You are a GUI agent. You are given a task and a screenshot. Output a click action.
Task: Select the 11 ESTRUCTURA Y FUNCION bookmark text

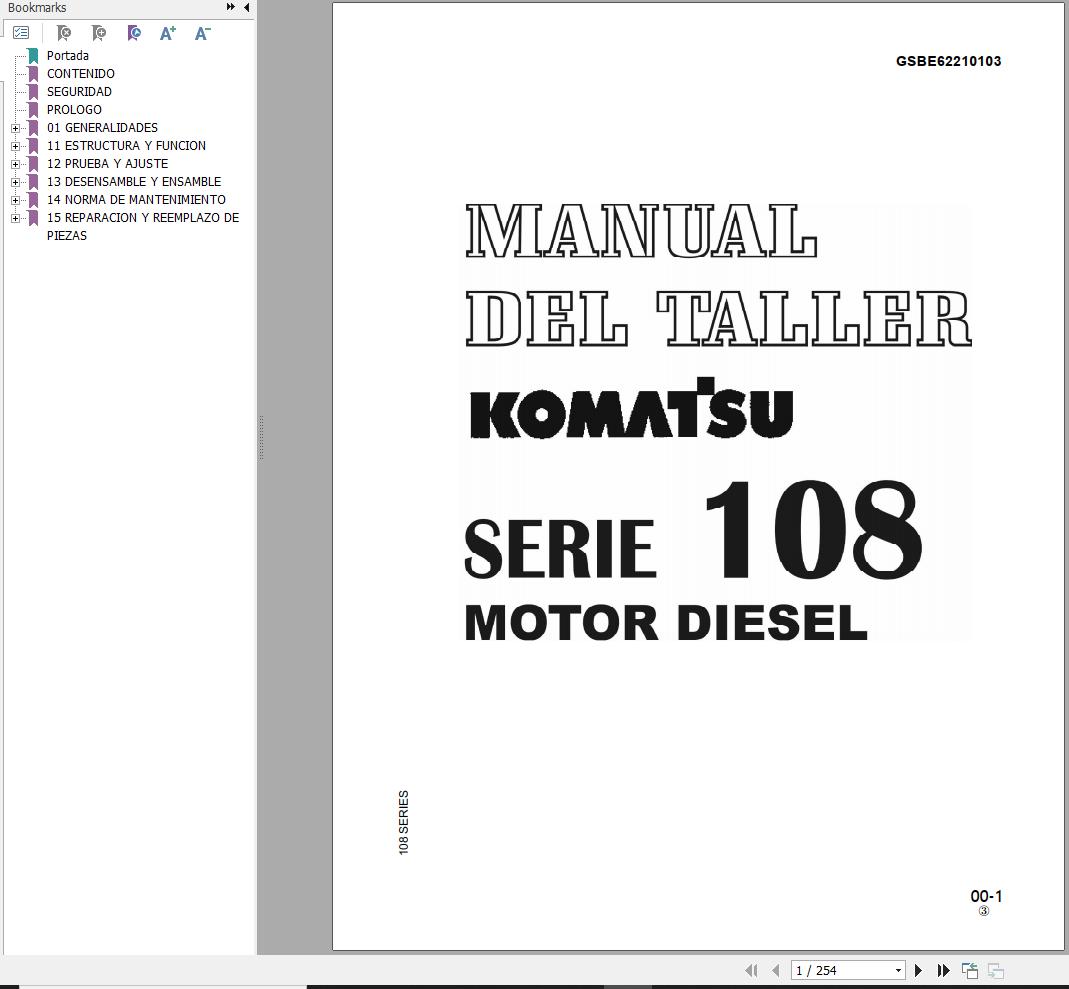pos(126,146)
